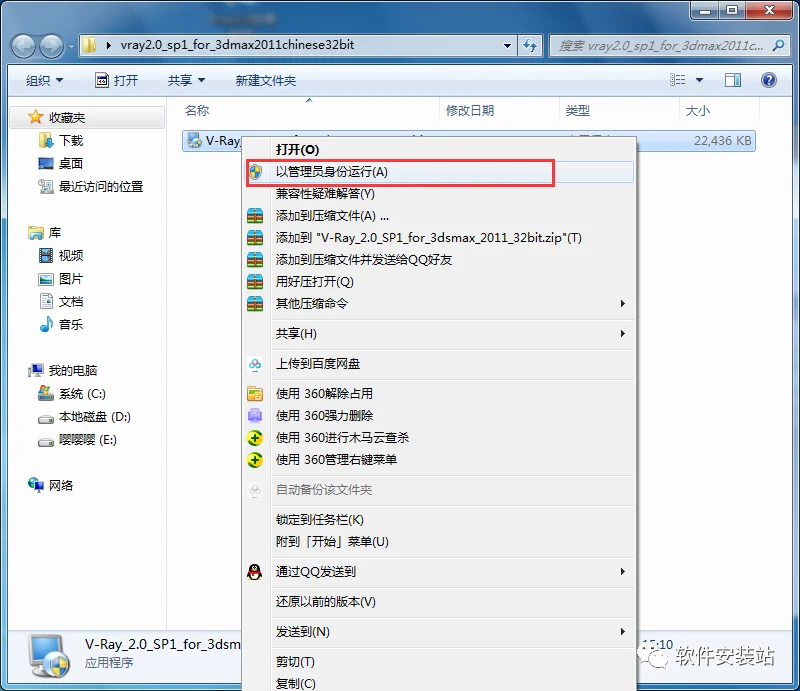Click the Forward navigation arrow button
800x691 pixels.
click(x=51, y=46)
